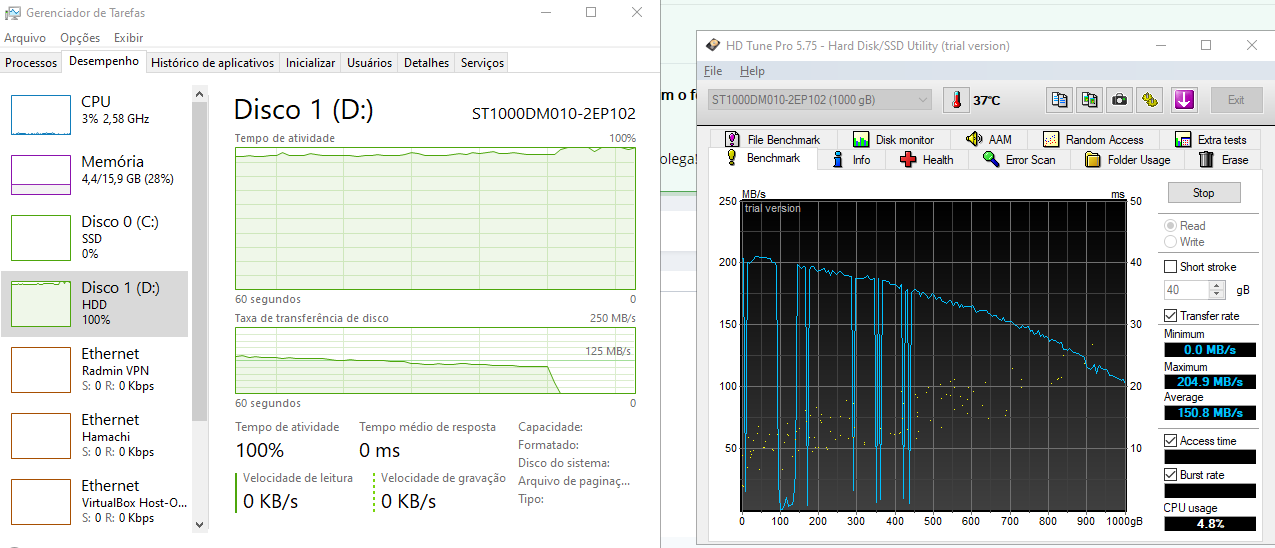Click the thermometer temperature icon in HD Tune
1275x548 pixels.
(x=957, y=100)
